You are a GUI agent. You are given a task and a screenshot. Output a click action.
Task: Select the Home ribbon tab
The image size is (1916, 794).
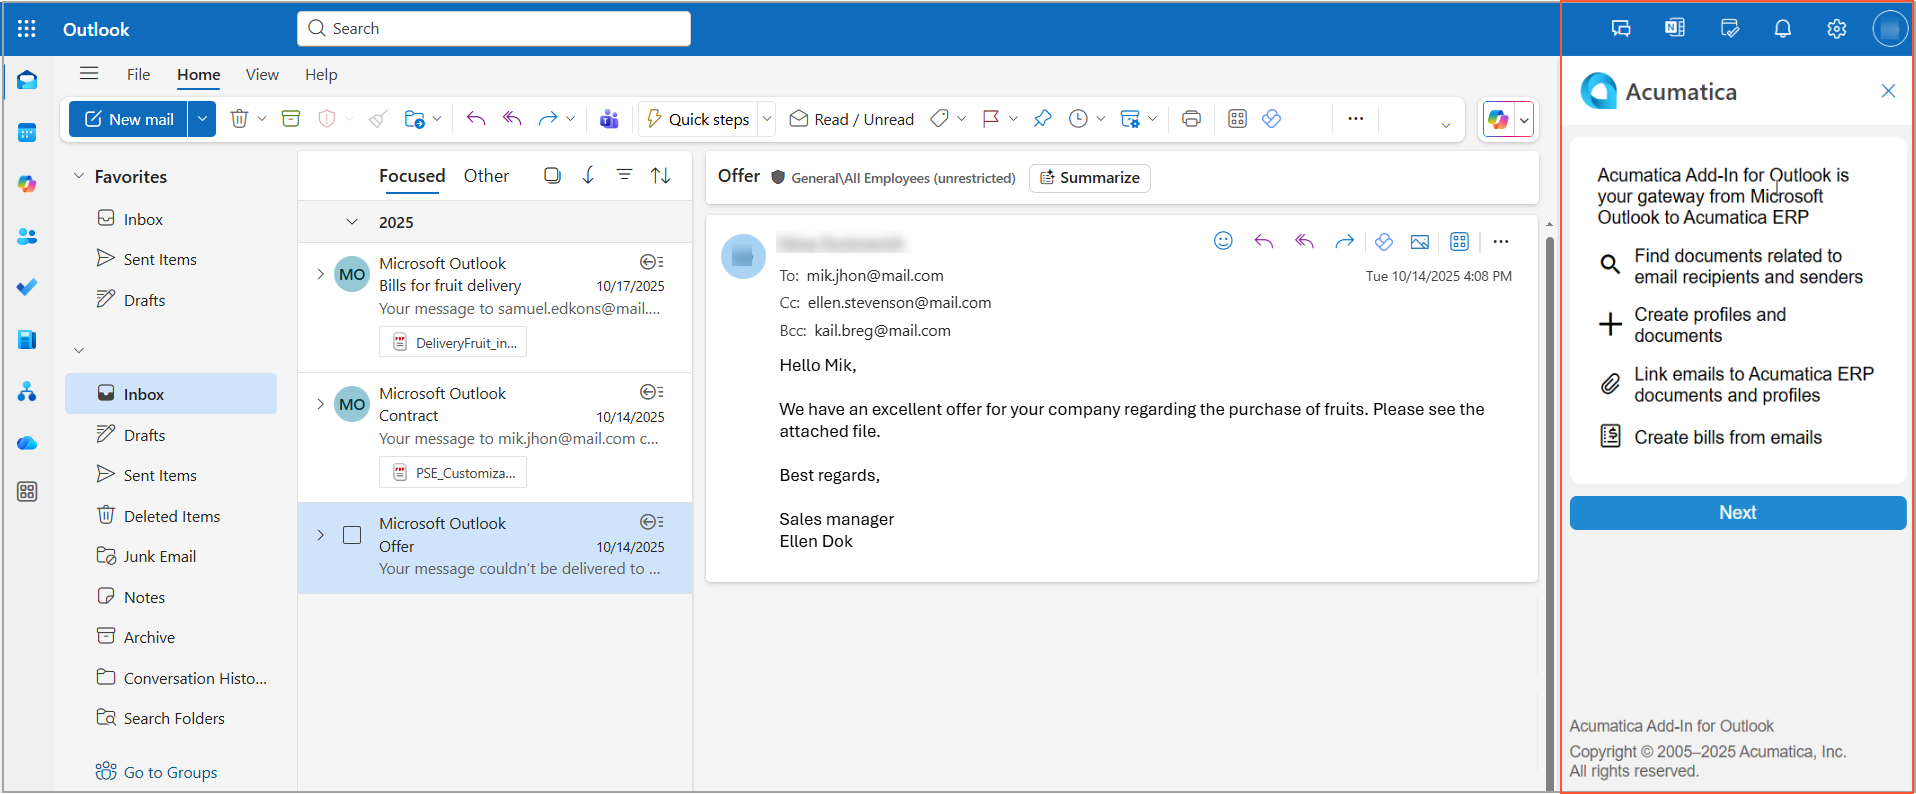point(199,74)
